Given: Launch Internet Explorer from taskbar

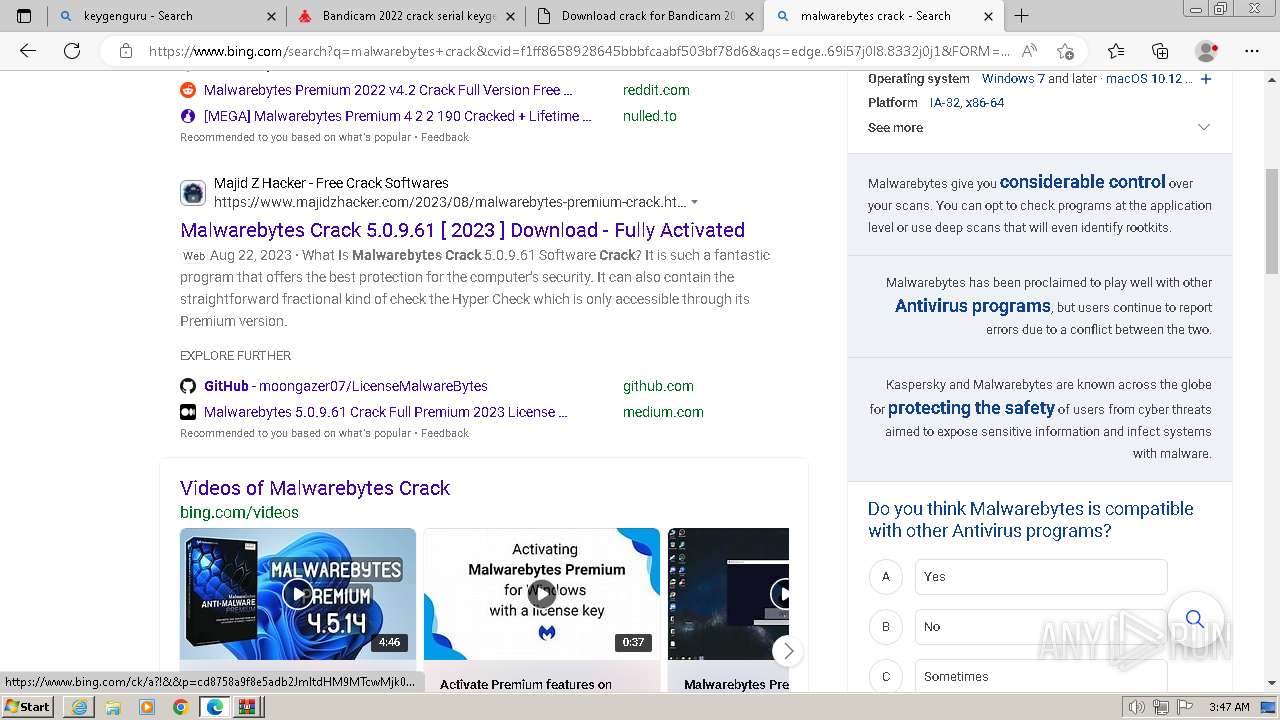Looking at the screenshot, I should pos(79,707).
